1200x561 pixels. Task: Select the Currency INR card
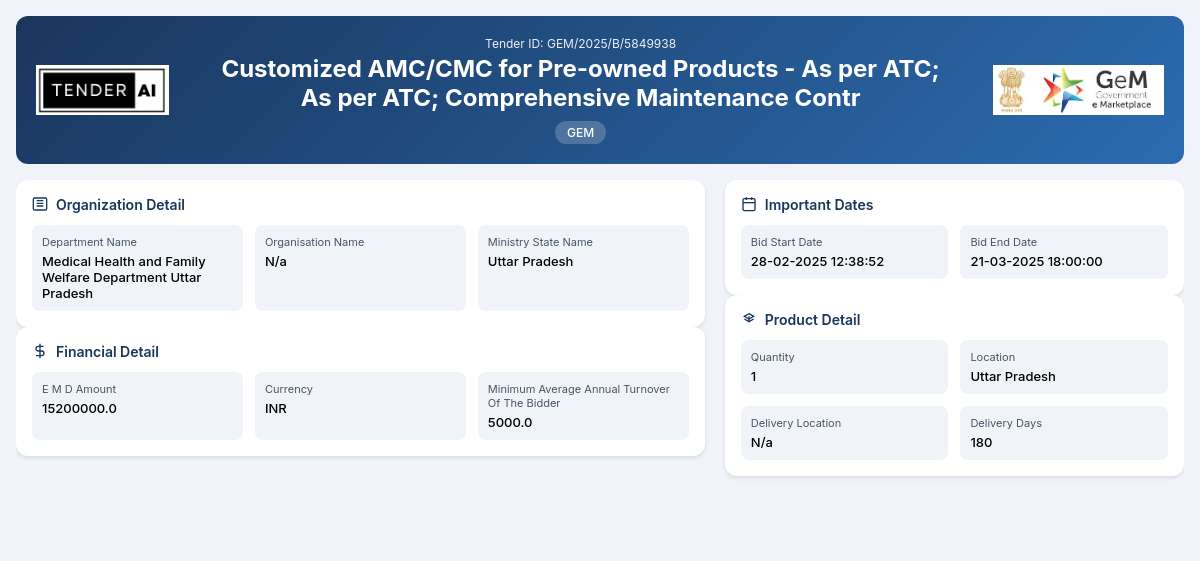point(360,406)
